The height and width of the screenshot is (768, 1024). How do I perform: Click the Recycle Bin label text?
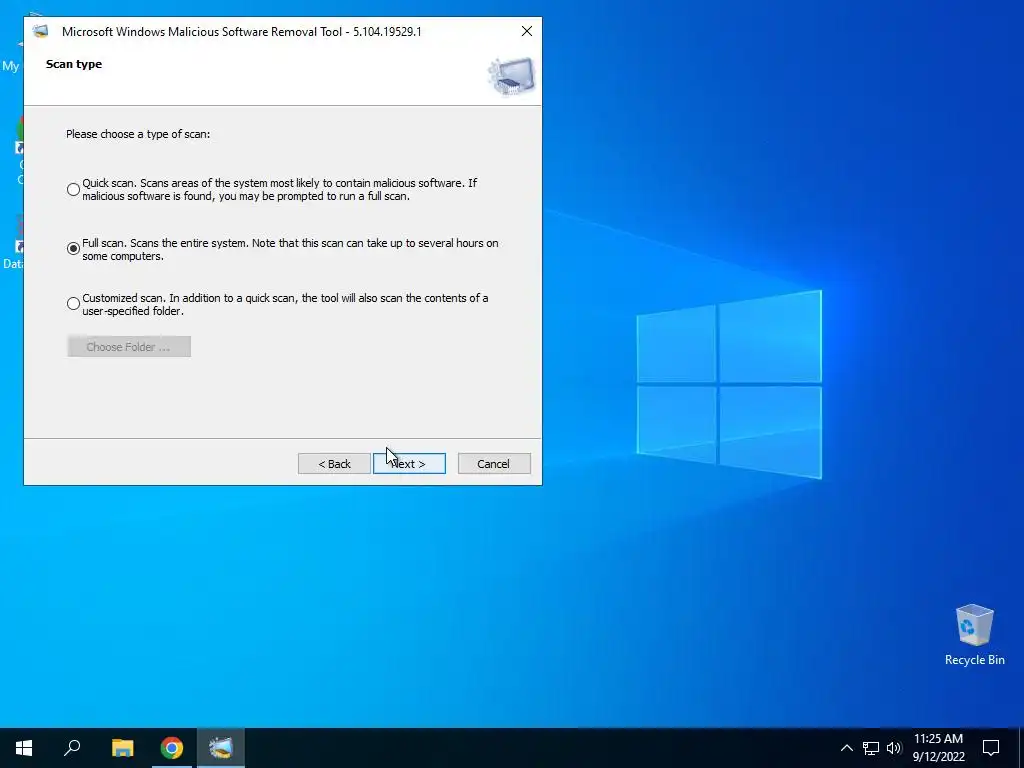tap(974, 660)
